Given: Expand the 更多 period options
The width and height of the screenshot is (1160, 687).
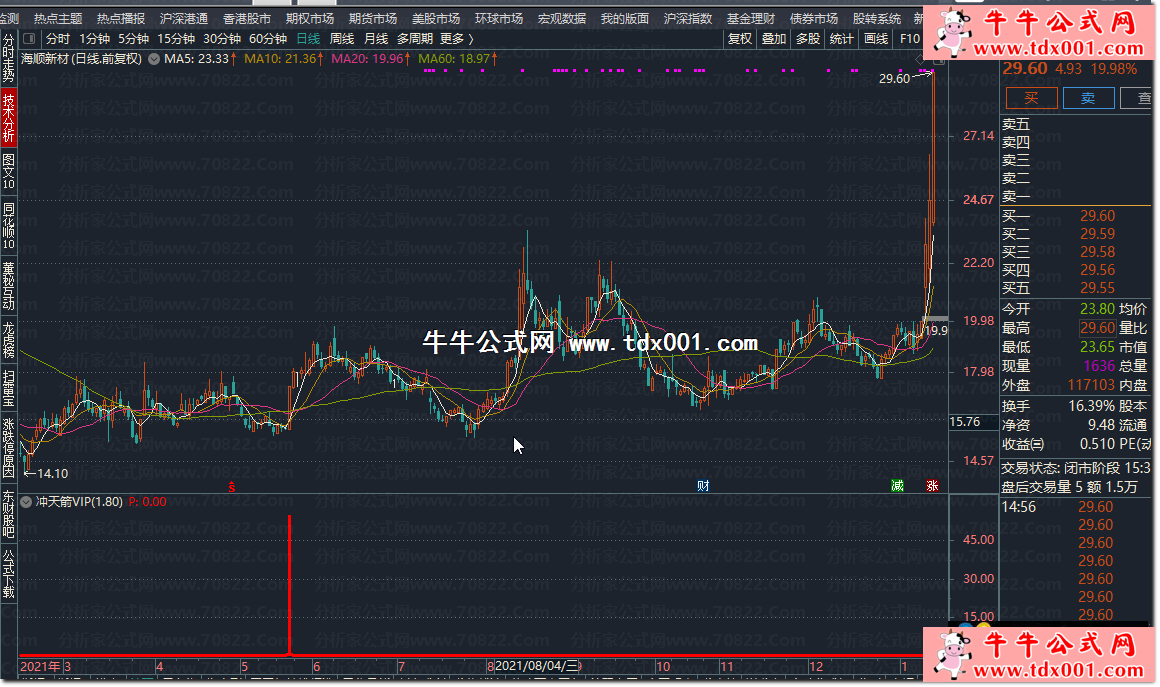Looking at the screenshot, I should tap(456, 39).
